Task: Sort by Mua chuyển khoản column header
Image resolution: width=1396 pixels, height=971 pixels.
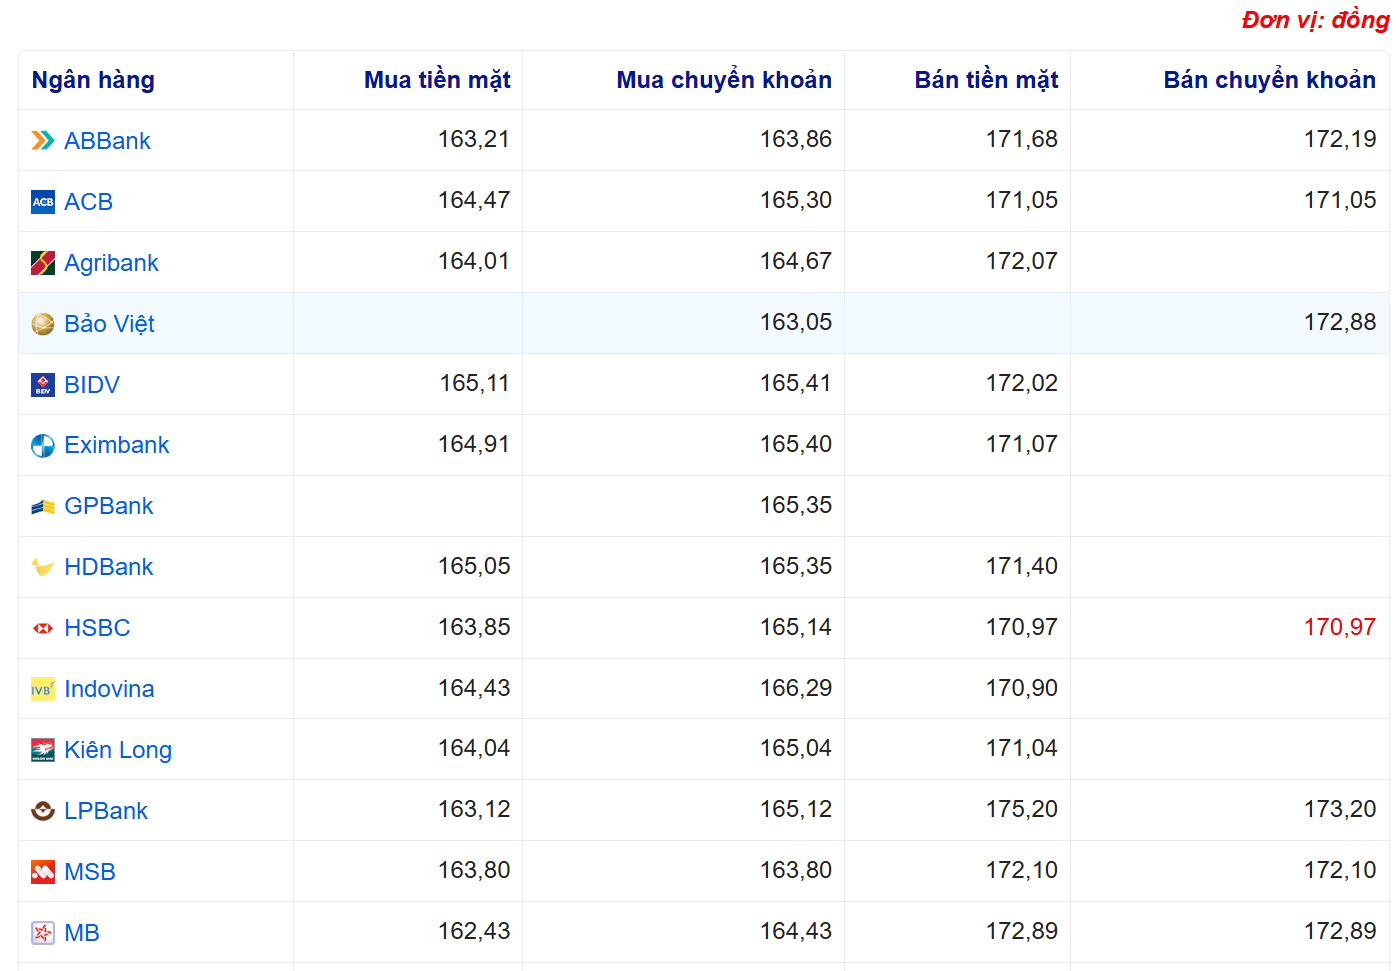Action: tap(724, 80)
